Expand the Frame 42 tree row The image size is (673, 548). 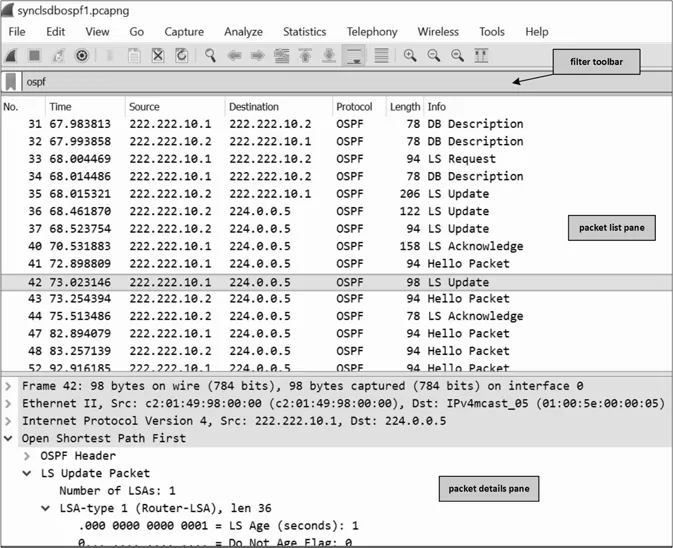(9, 386)
